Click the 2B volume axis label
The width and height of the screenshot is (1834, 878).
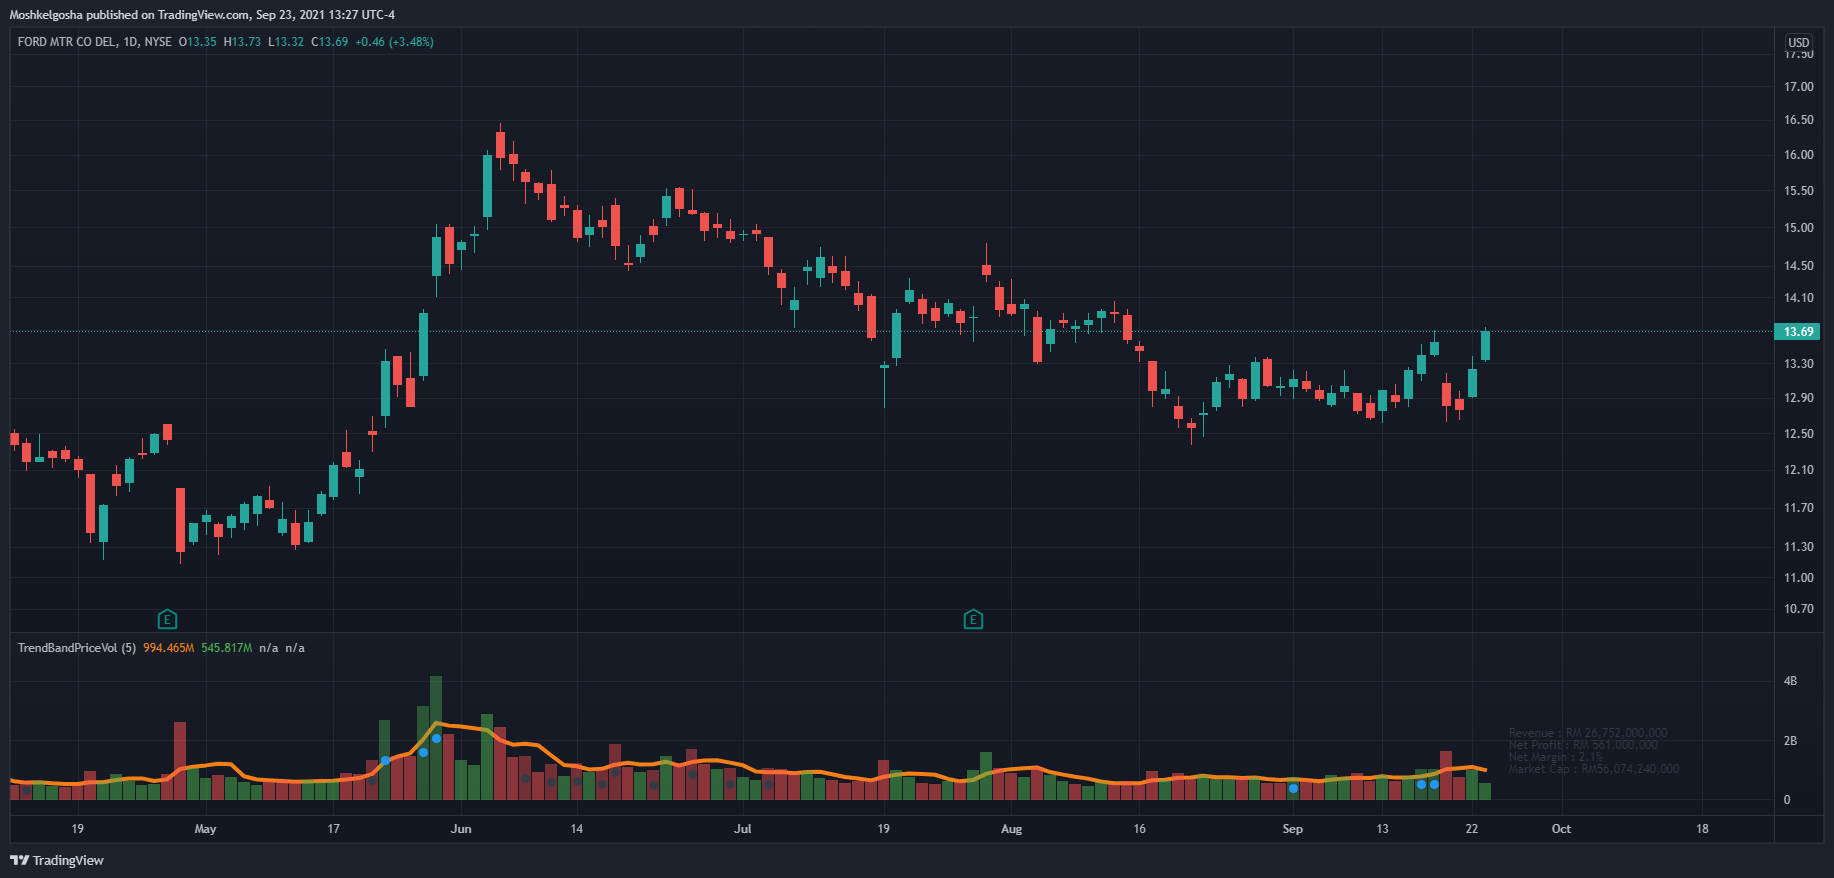coord(1790,741)
